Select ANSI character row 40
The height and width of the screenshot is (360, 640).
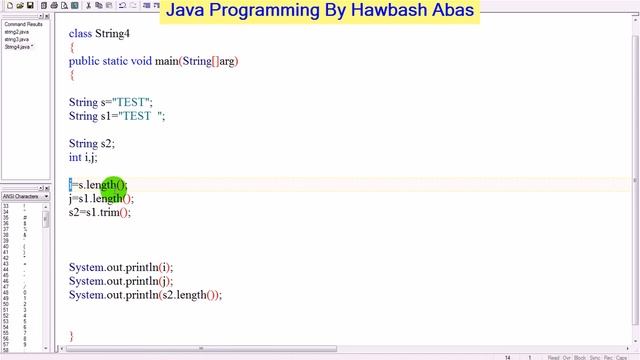(21, 247)
